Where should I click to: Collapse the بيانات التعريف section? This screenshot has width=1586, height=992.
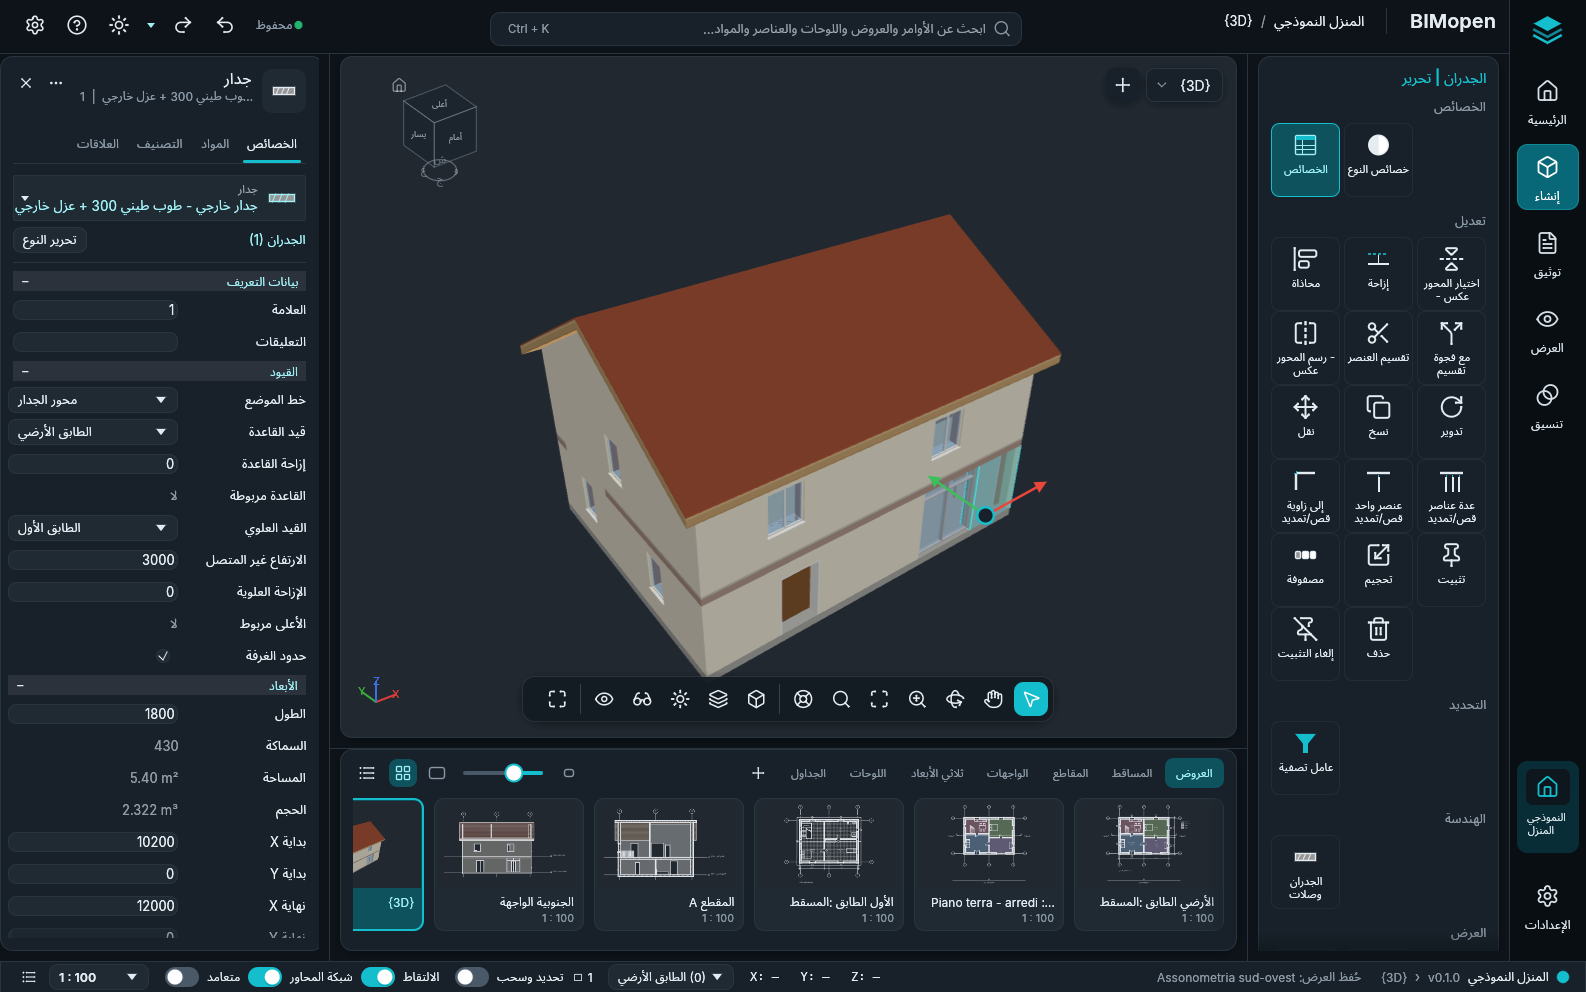click(x=160, y=282)
